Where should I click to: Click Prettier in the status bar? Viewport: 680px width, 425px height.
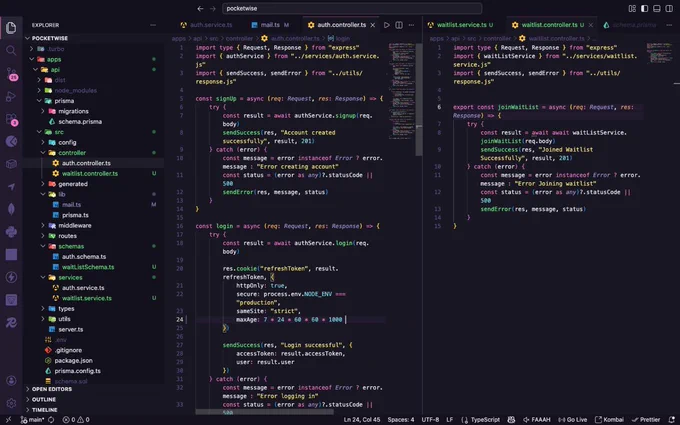(x=646, y=419)
